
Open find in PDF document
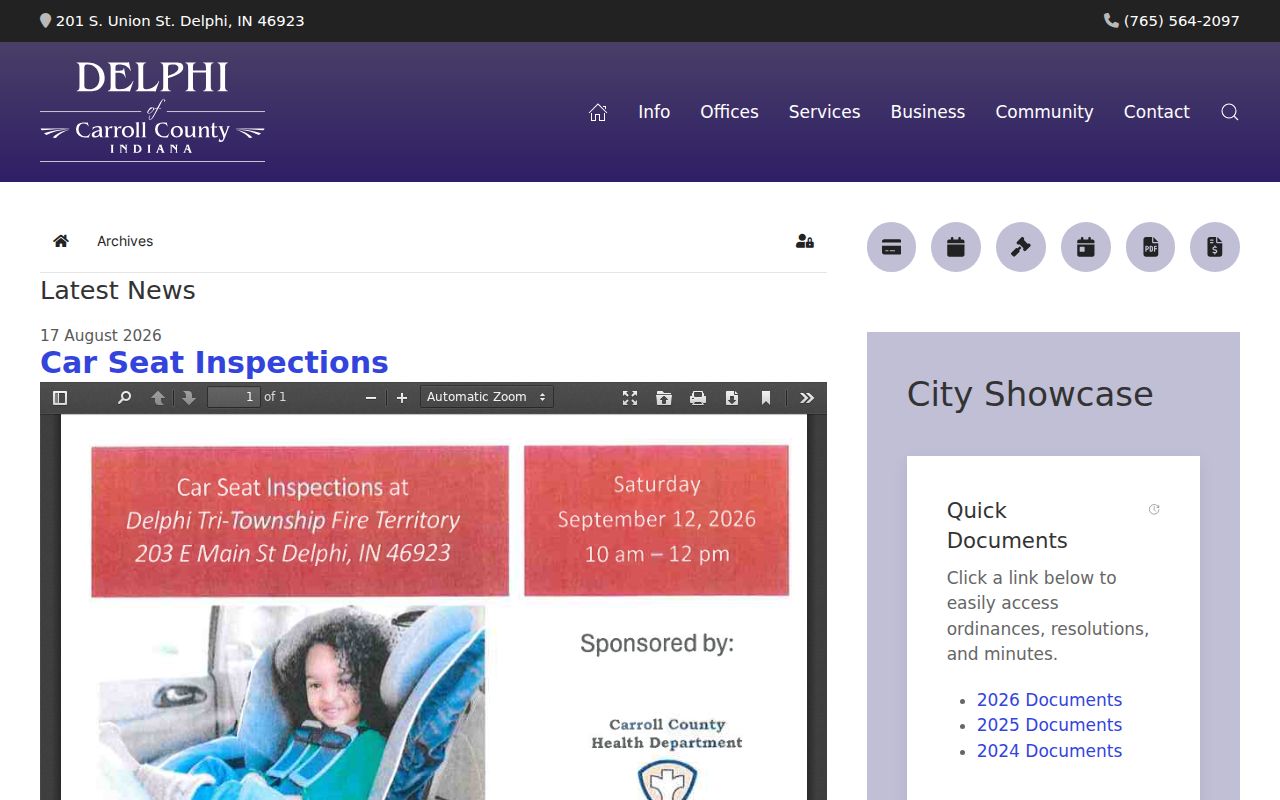pyautogui.click(x=124, y=398)
